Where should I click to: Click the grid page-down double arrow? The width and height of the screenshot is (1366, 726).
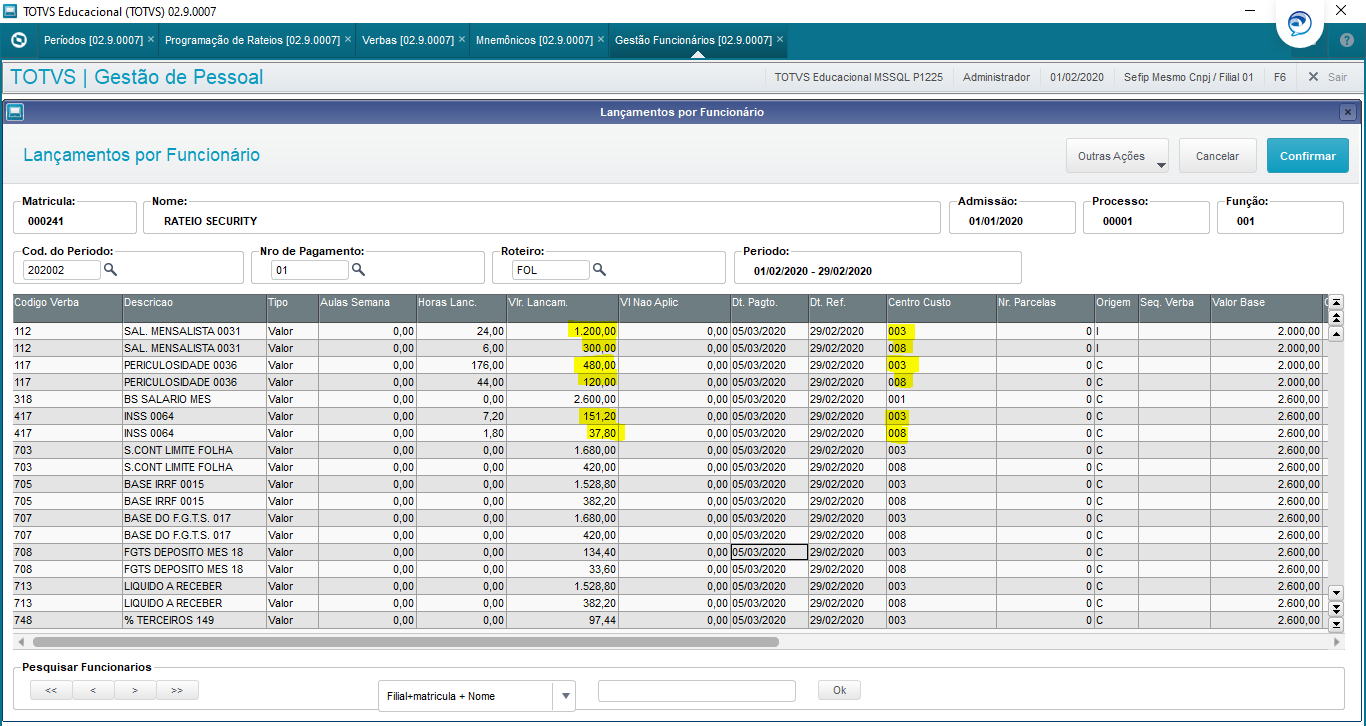click(x=1335, y=608)
